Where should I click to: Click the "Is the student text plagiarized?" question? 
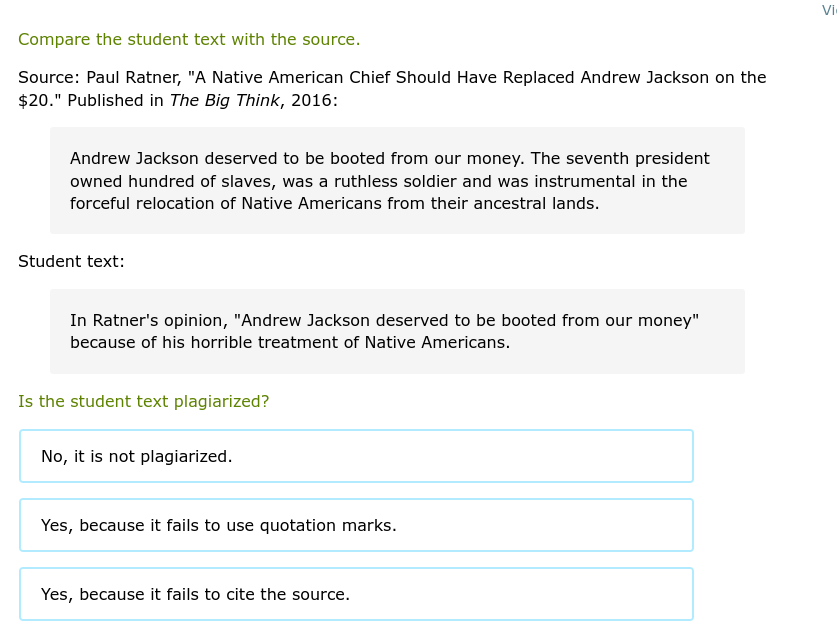point(142,401)
